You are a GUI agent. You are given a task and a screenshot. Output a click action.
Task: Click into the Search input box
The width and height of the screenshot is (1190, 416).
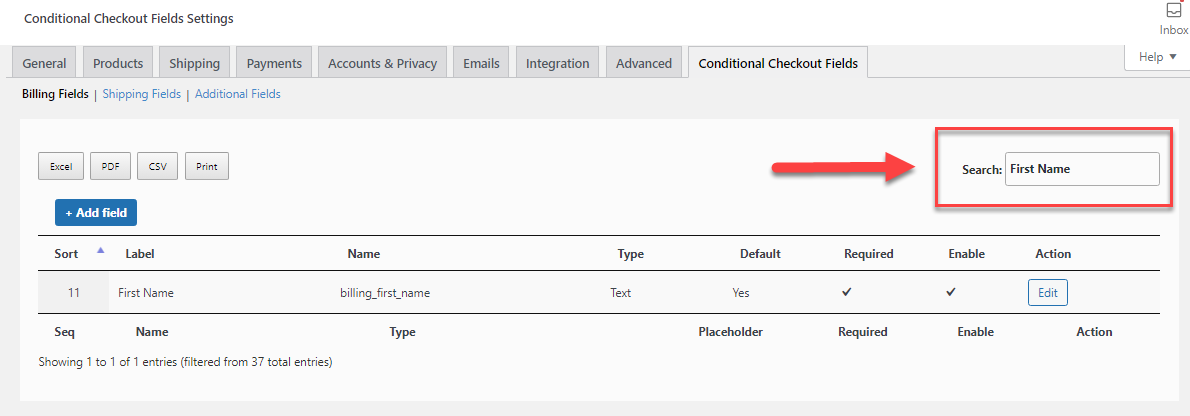1082,169
